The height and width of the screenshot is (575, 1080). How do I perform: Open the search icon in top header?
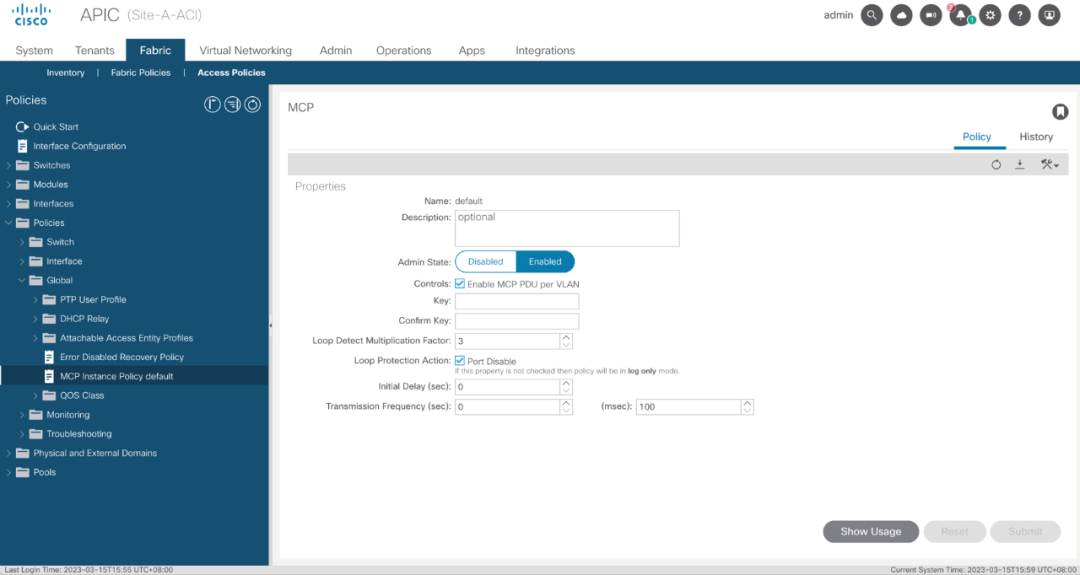tap(872, 15)
